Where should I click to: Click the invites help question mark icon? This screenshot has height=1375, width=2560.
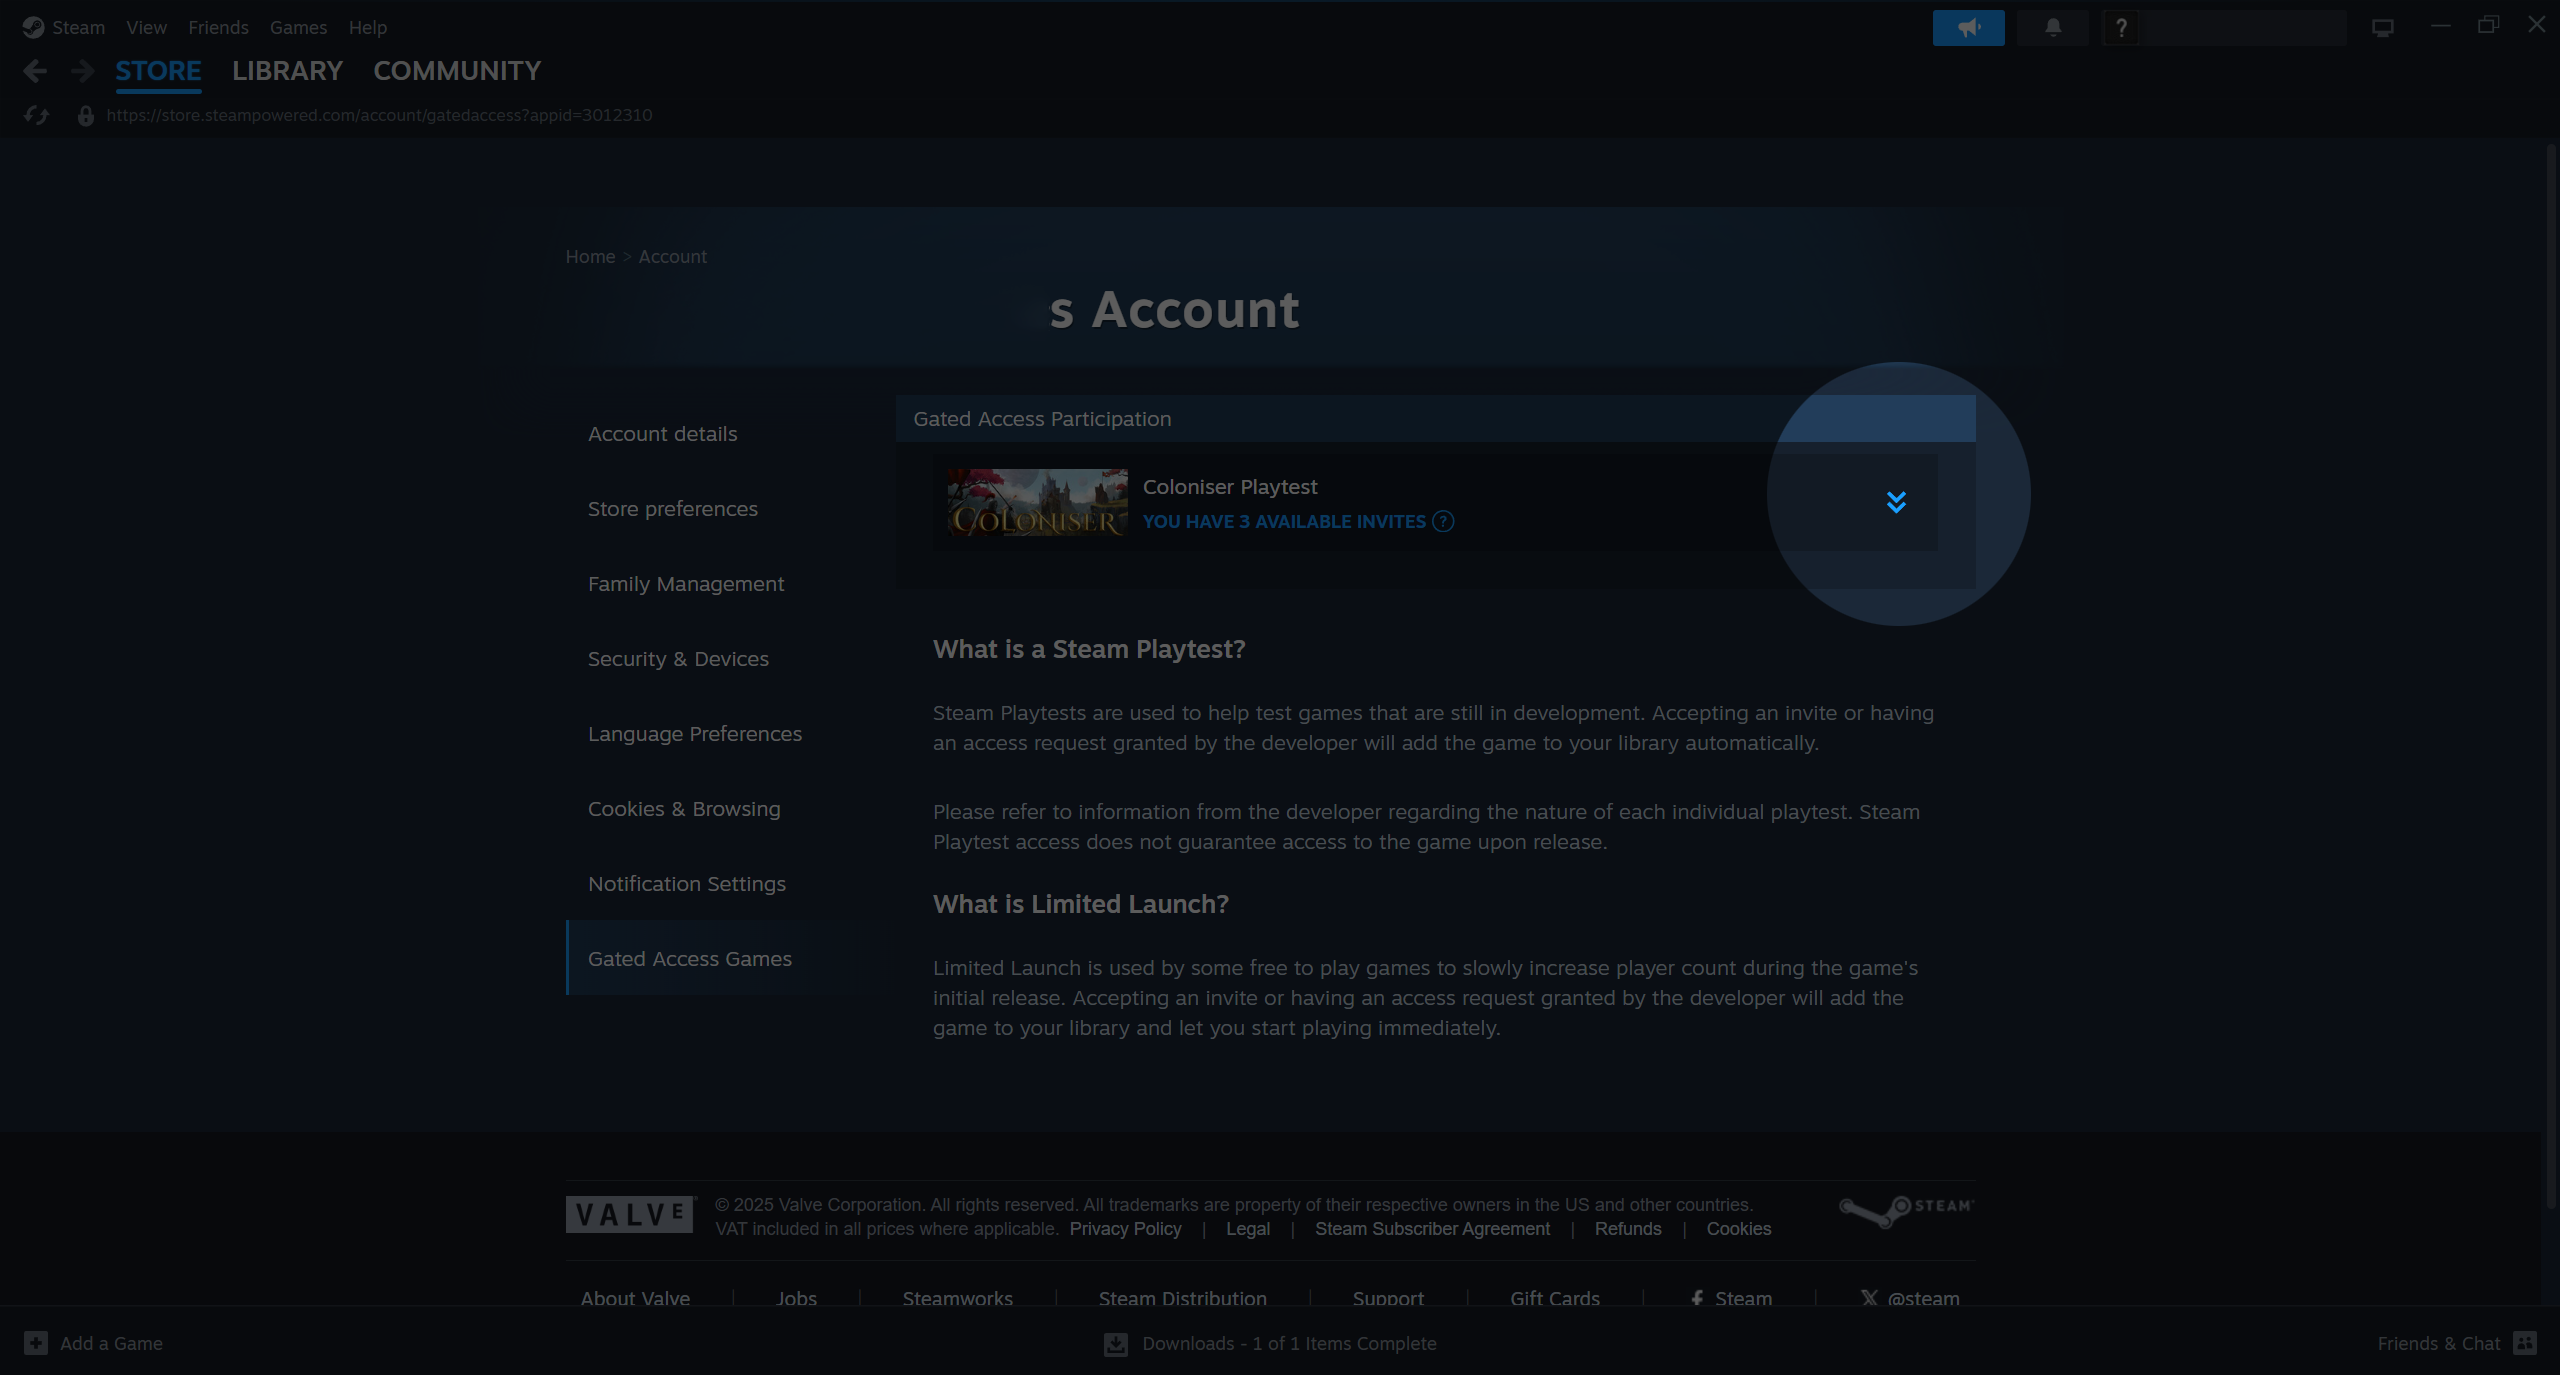(1443, 521)
